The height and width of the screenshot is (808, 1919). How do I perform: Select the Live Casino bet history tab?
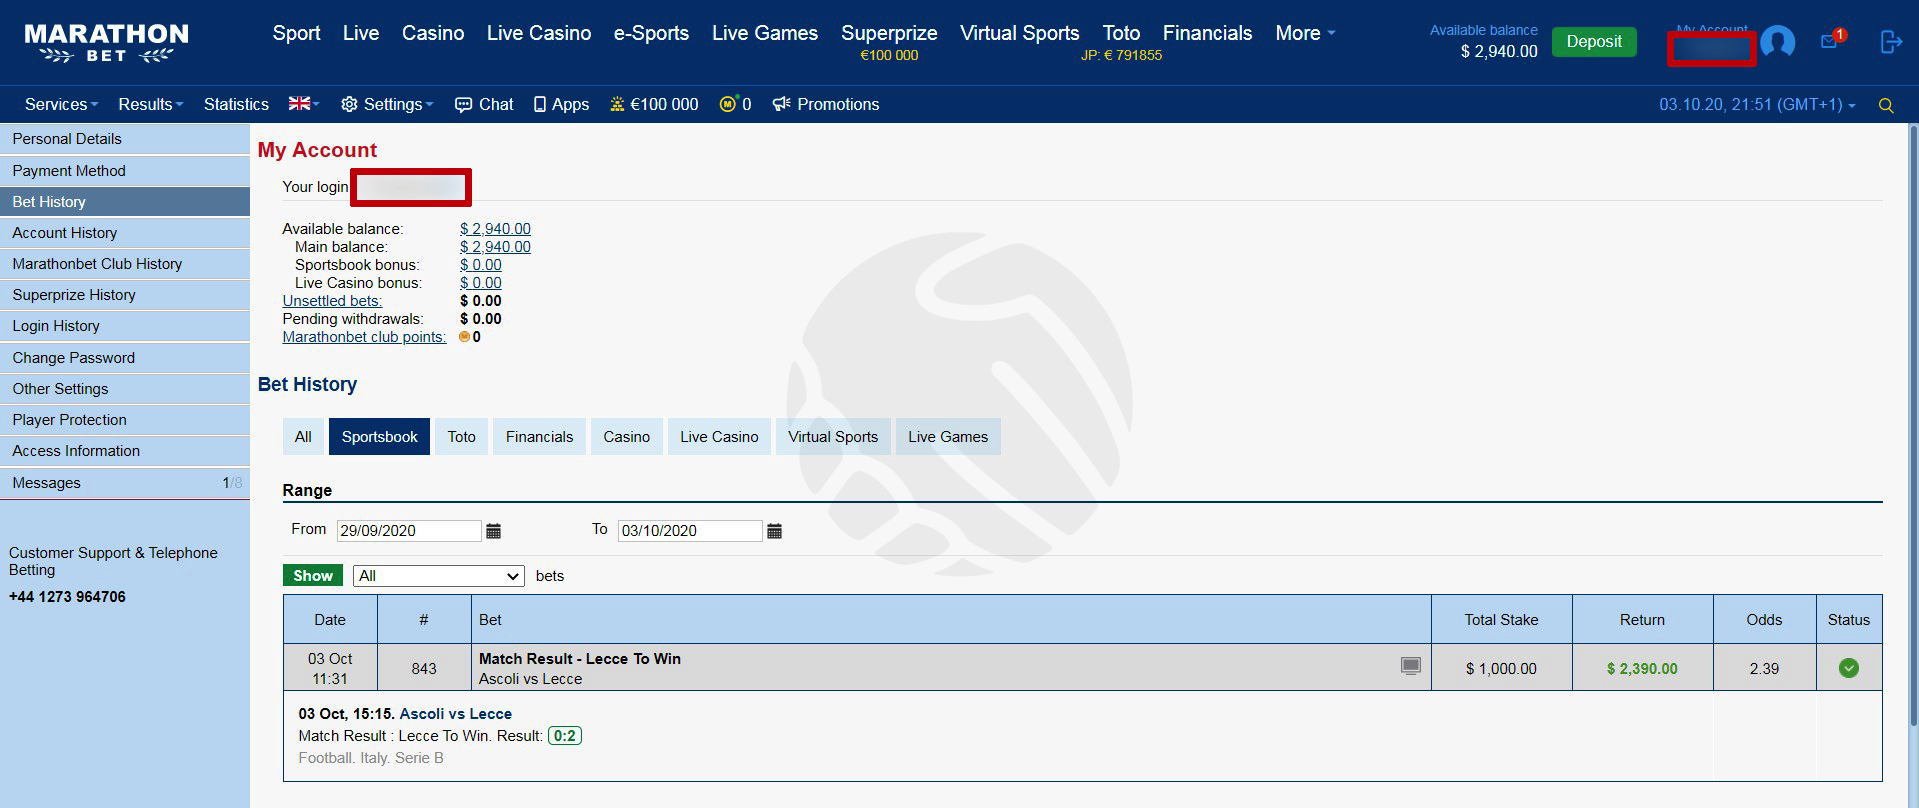[x=719, y=437]
